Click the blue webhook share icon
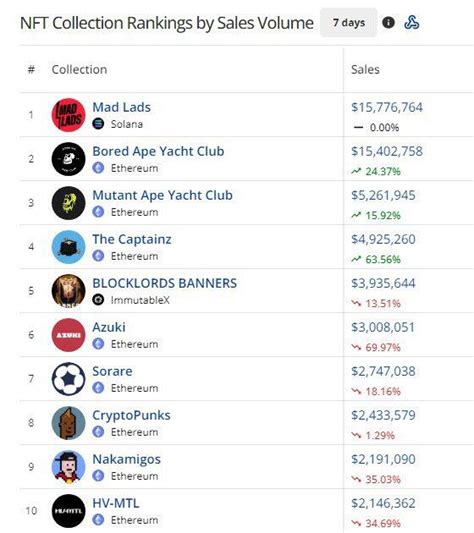 (412, 23)
